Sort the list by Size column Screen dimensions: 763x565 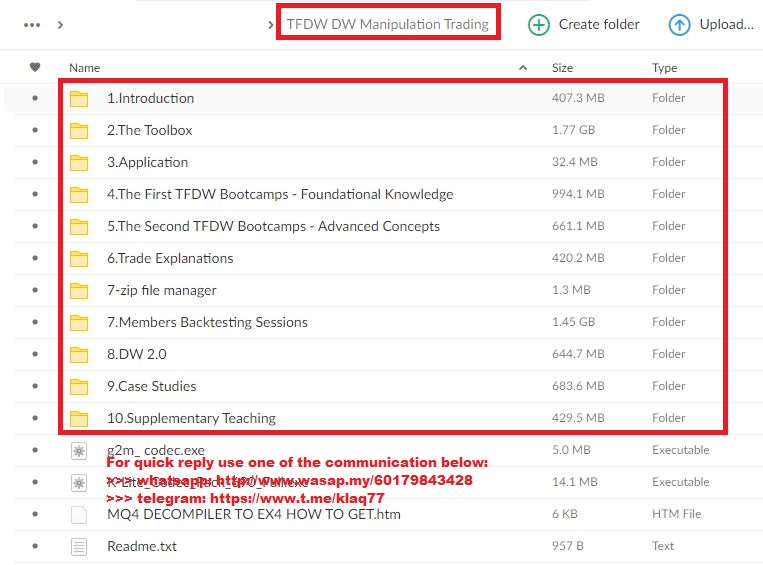tap(562, 68)
